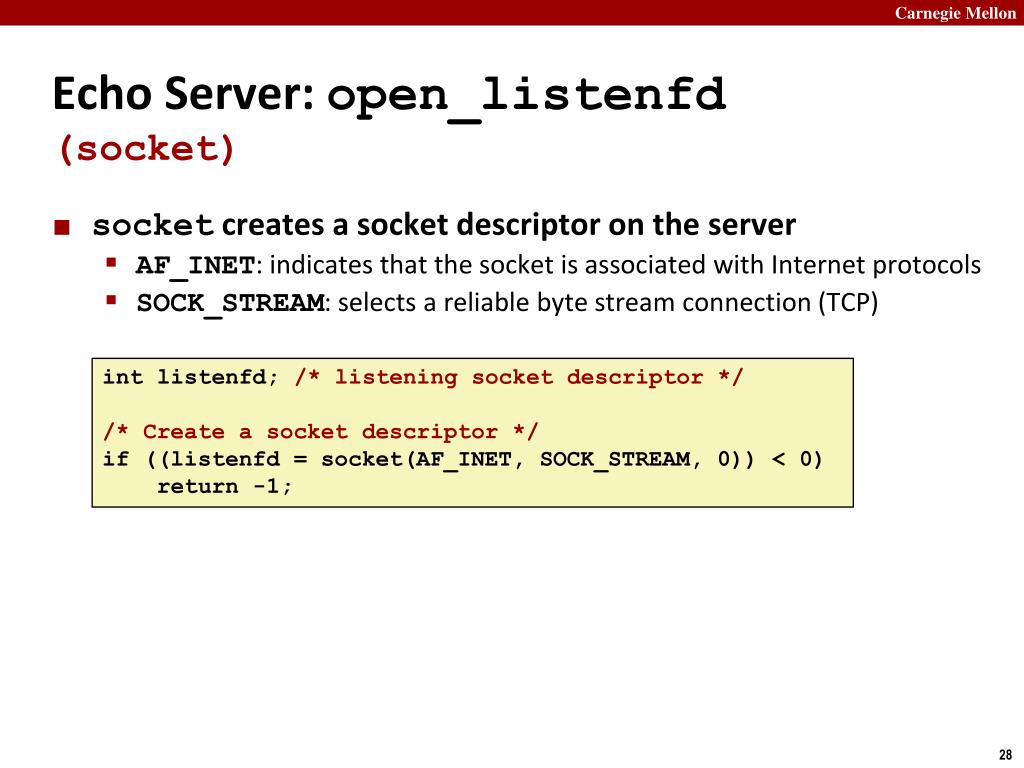1024x768 pixels.
Task: Click the small bullet beside AF_INET
Action: pos(112,263)
